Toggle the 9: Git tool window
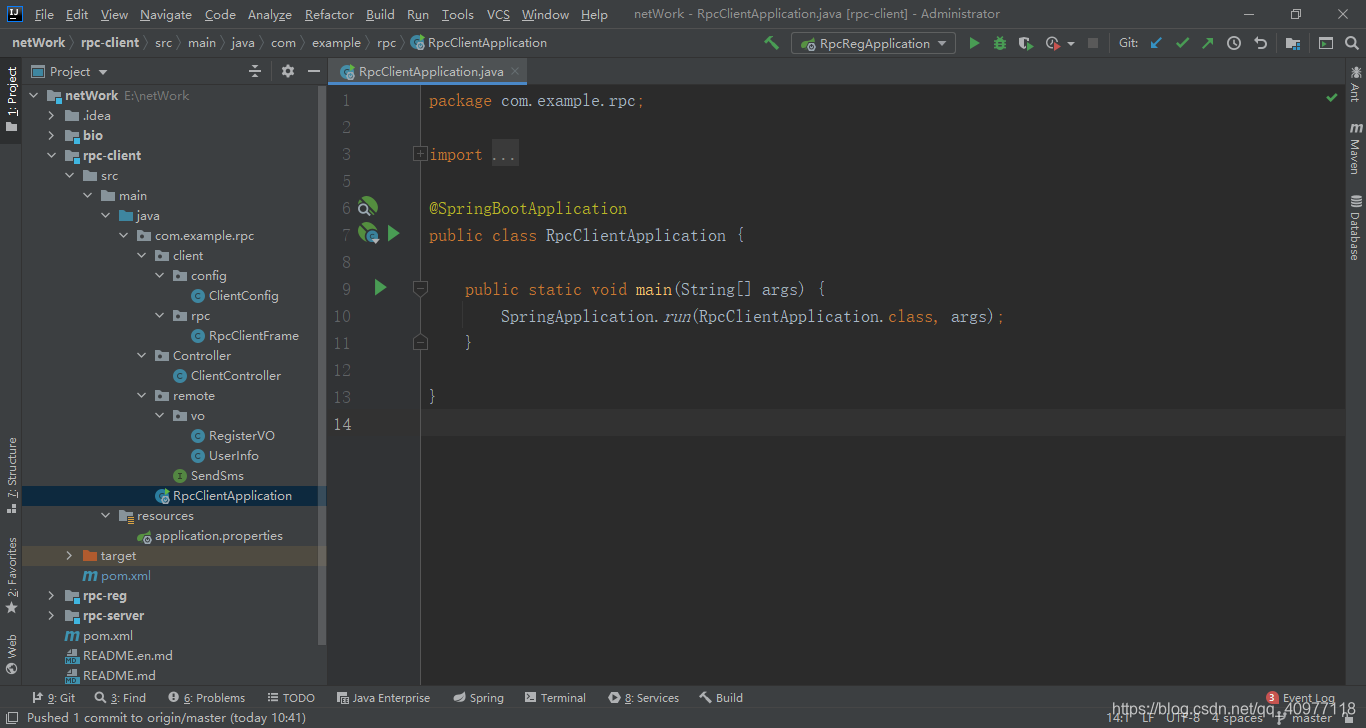Screen dimensions: 1366x728 tap(54, 698)
